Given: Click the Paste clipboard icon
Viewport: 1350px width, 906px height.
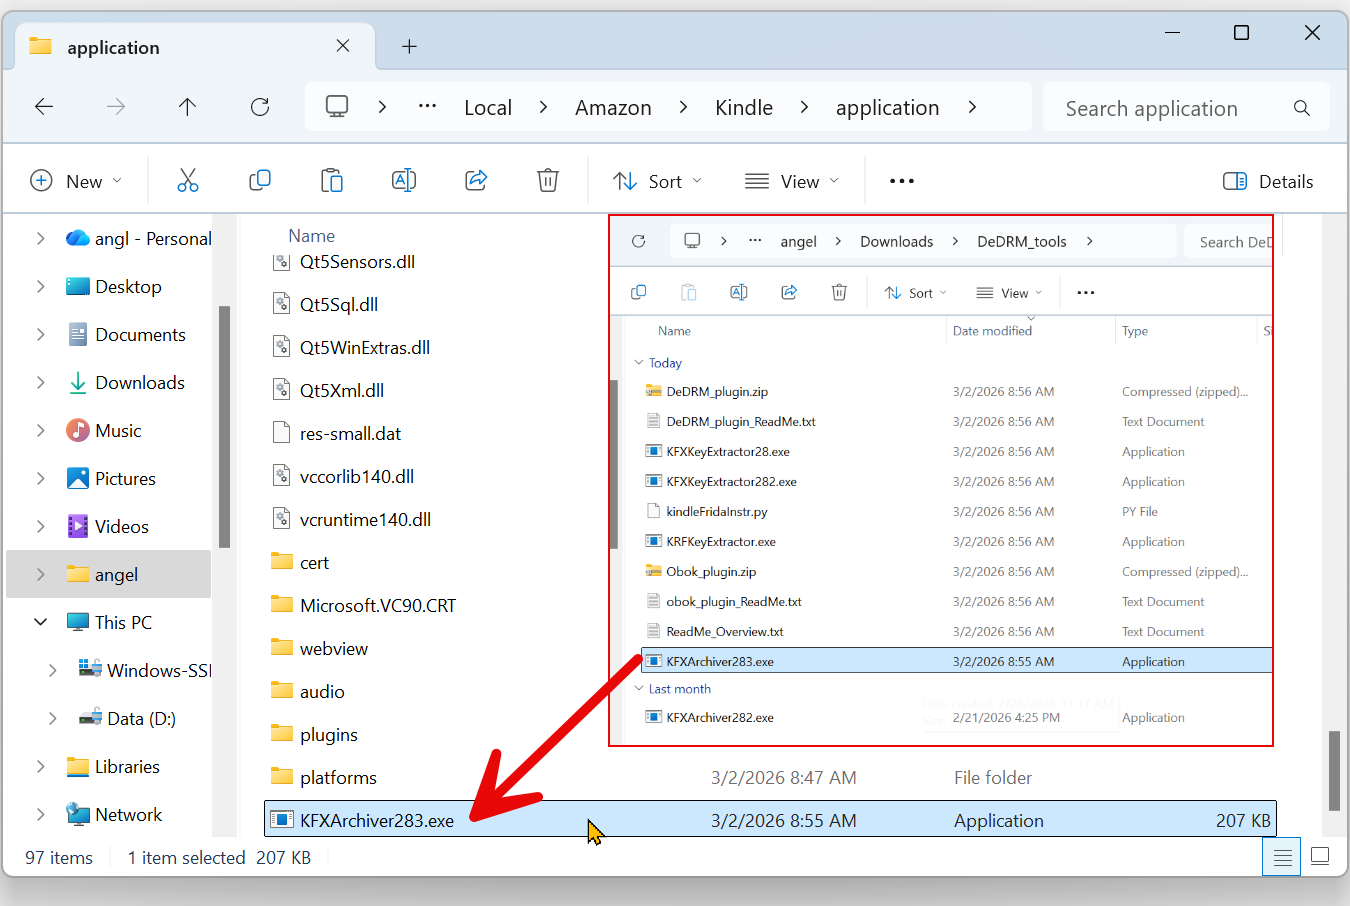Looking at the screenshot, I should click(x=332, y=181).
